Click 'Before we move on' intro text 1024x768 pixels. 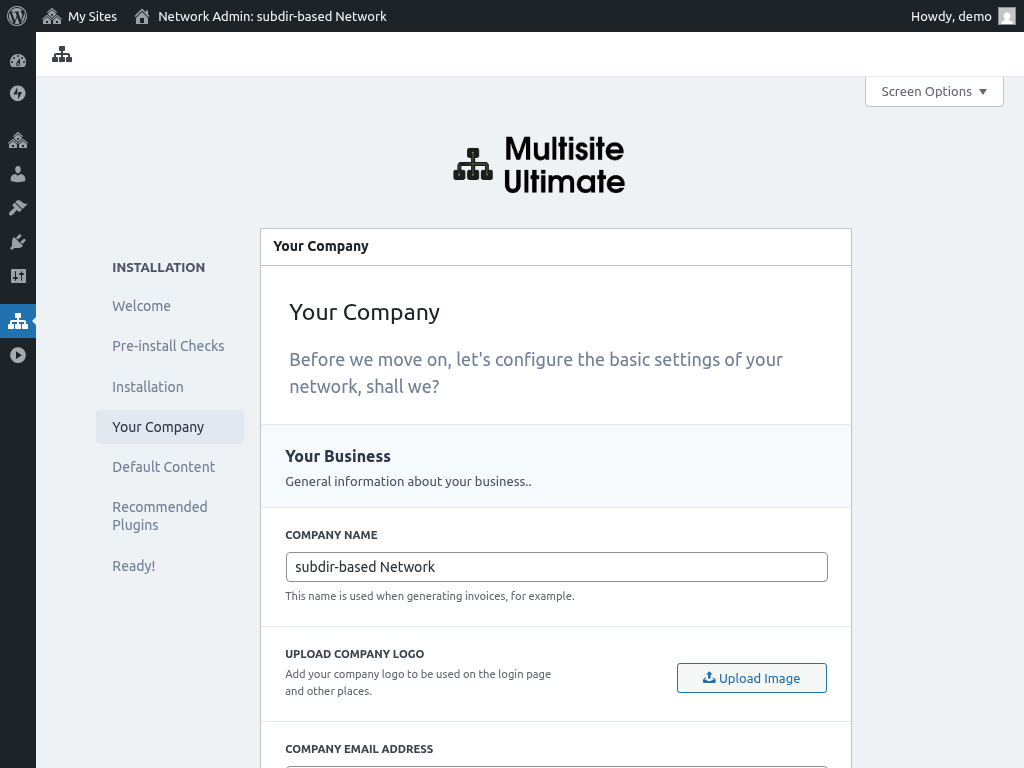(536, 373)
